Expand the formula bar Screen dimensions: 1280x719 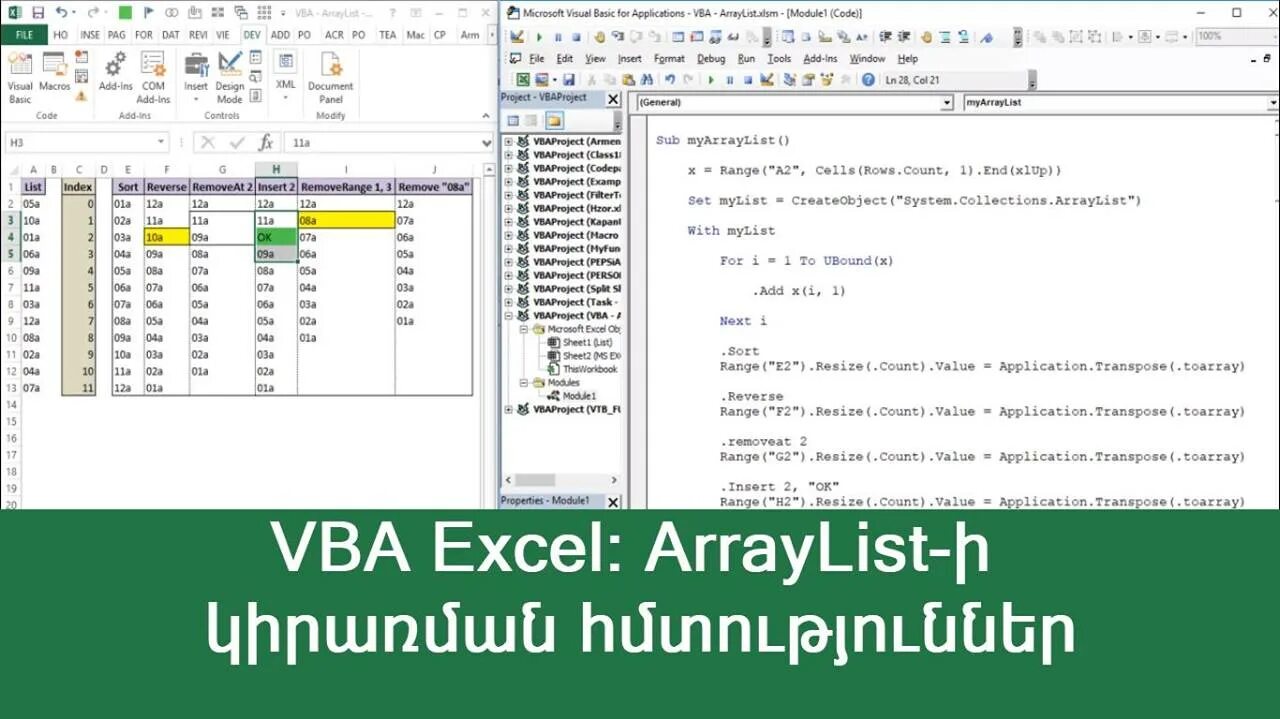click(x=488, y=143)
